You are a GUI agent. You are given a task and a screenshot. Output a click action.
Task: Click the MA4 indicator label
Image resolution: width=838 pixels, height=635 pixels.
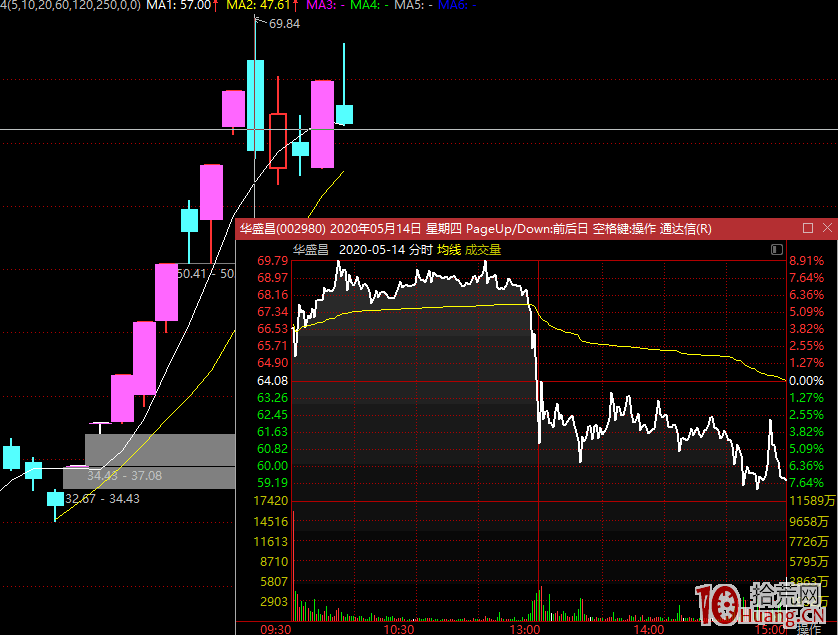point(369,5)
